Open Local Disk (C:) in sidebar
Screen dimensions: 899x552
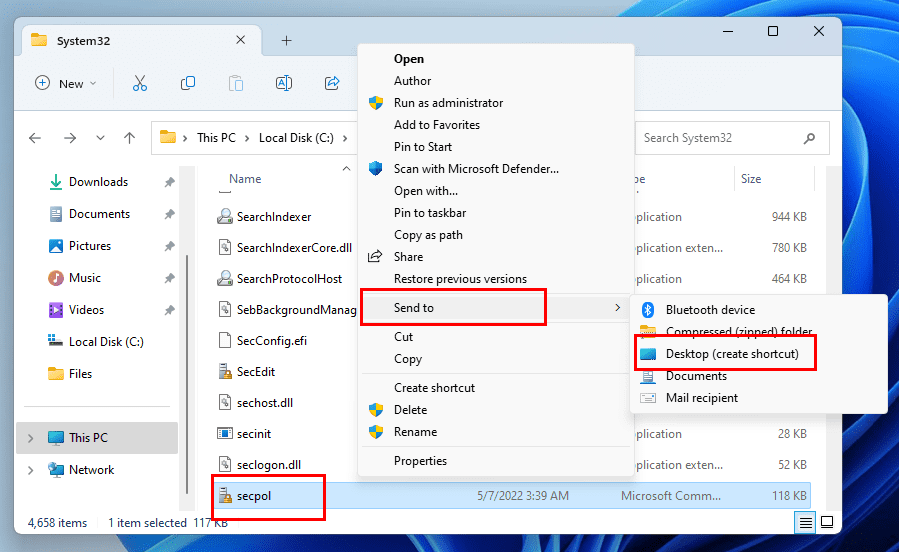106,342
